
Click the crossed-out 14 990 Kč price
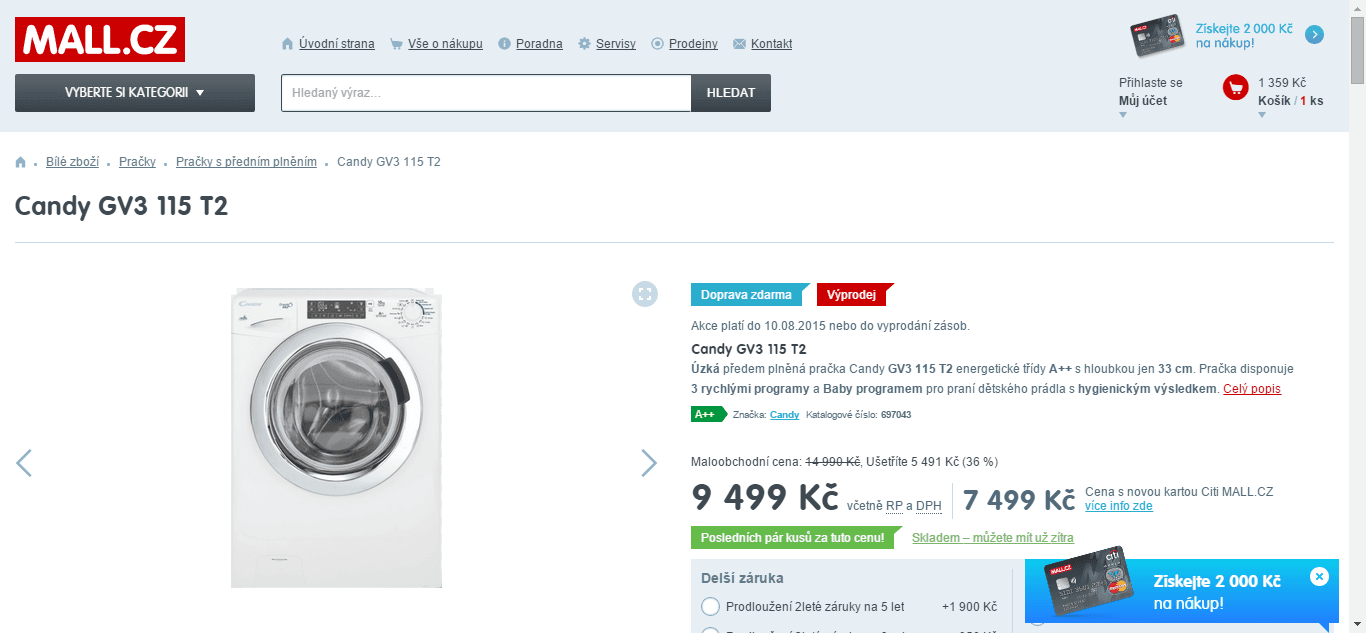pos(833,462)
